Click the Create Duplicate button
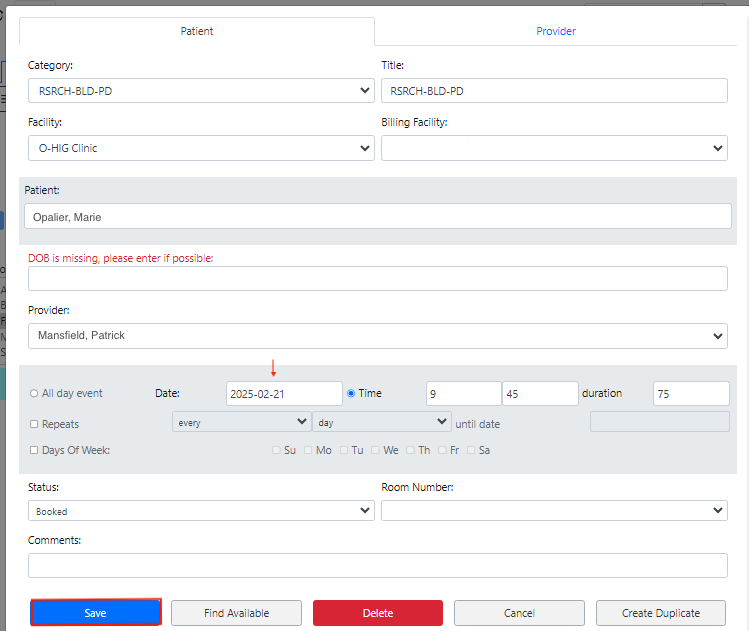 pos(661,613)
